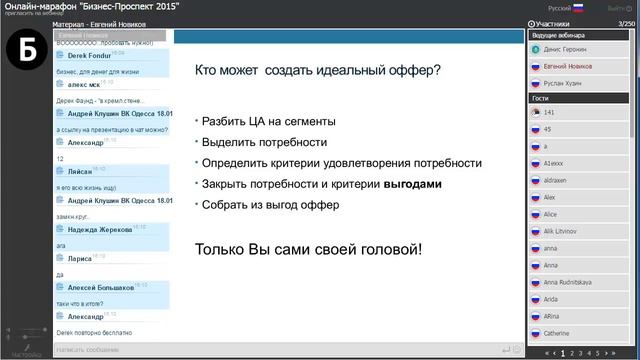Select presenter Денис Геронин in list
Screen dimensions: 640x360
pos(579,49)
